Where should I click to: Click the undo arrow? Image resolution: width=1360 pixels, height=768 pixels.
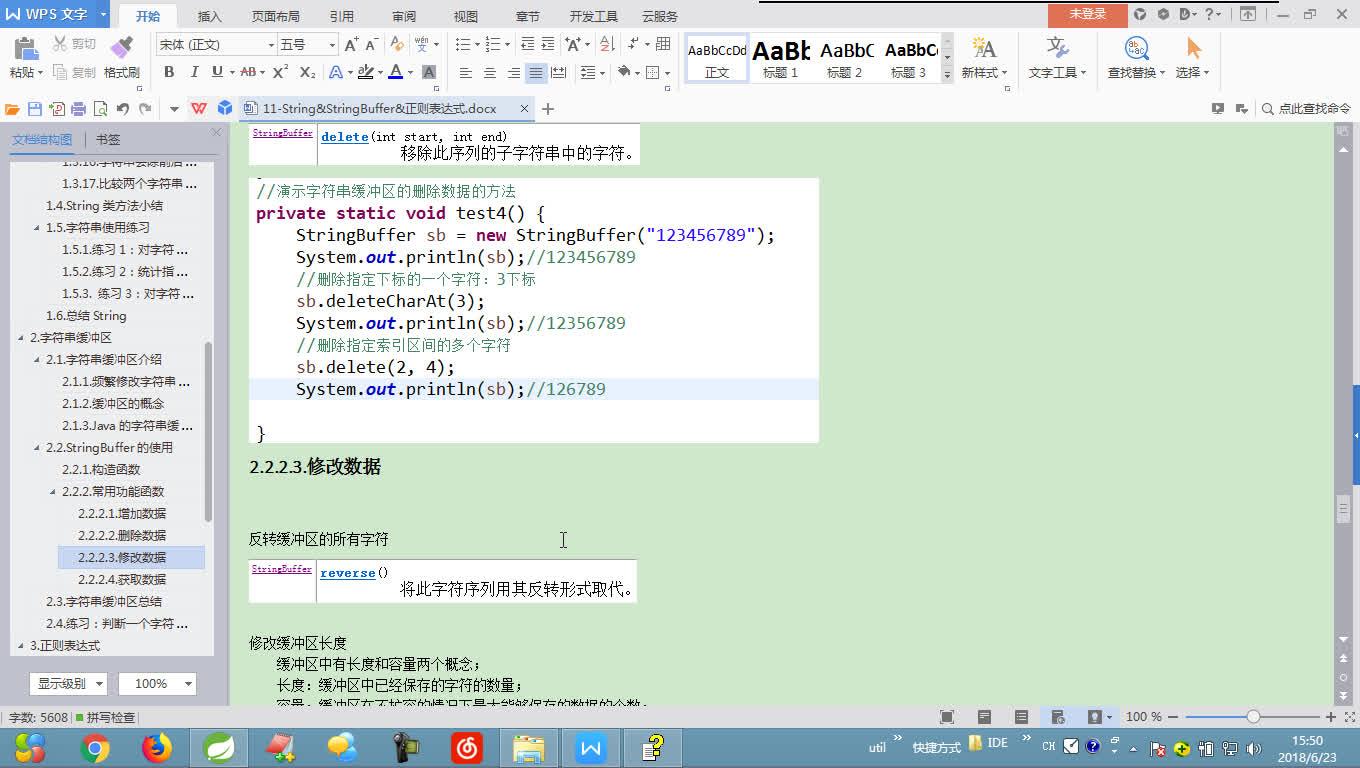pos(122,109)
